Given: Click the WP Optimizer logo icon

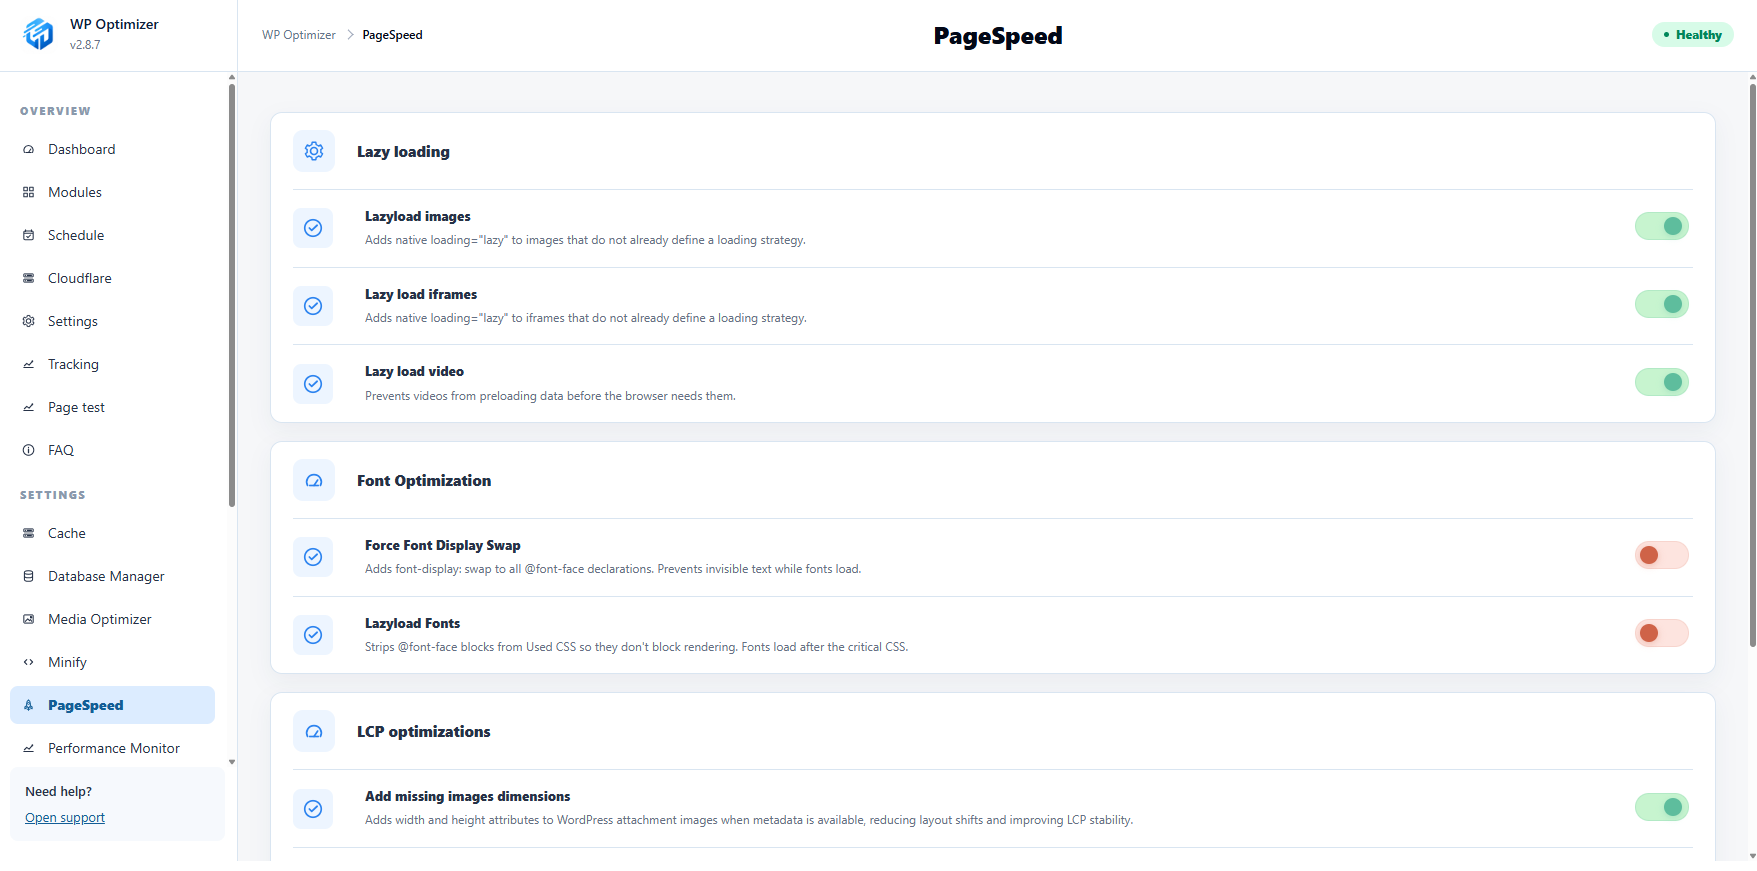Looking at the screenshot, I should 39,34.
